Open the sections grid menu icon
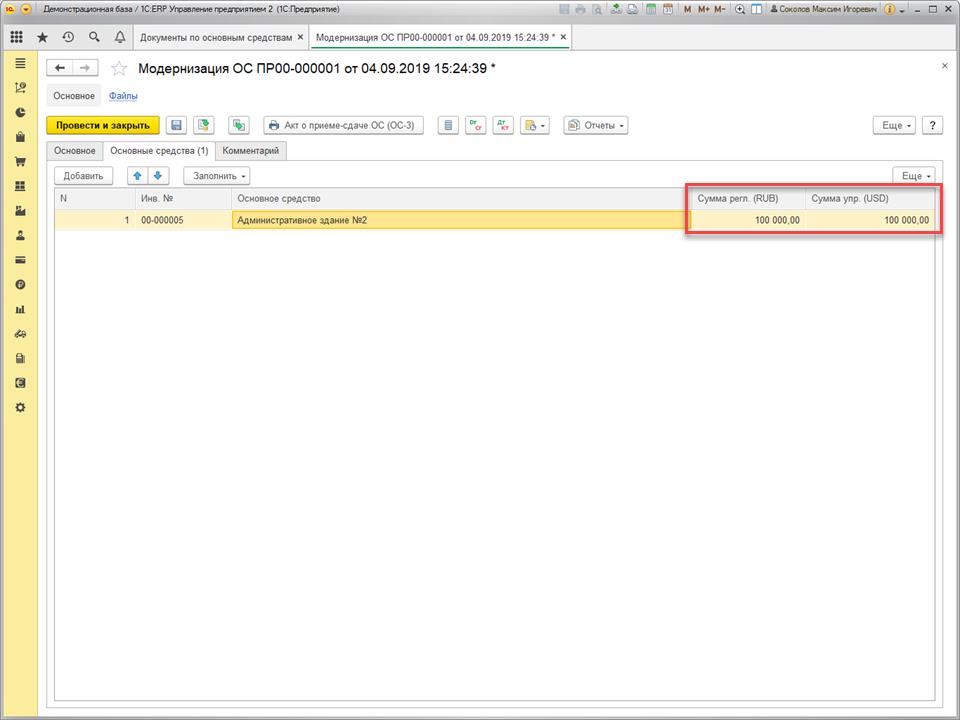 pyautogui.click(x=17, y=37)
